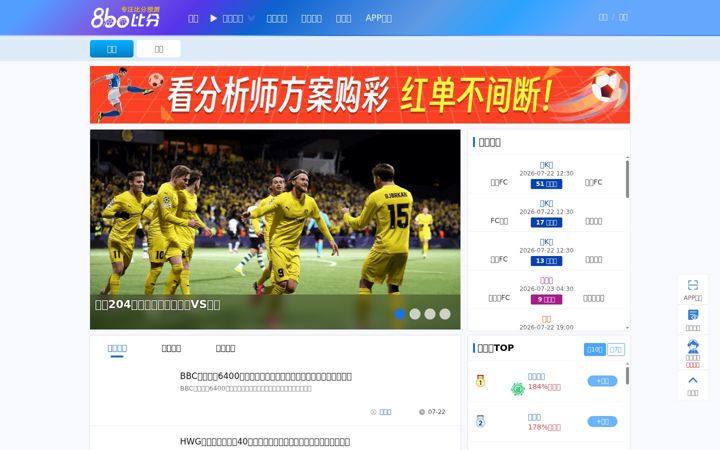The image size is (720, 450).
Task: Click the follow button in the 178% row
Action: coord(602,421)
